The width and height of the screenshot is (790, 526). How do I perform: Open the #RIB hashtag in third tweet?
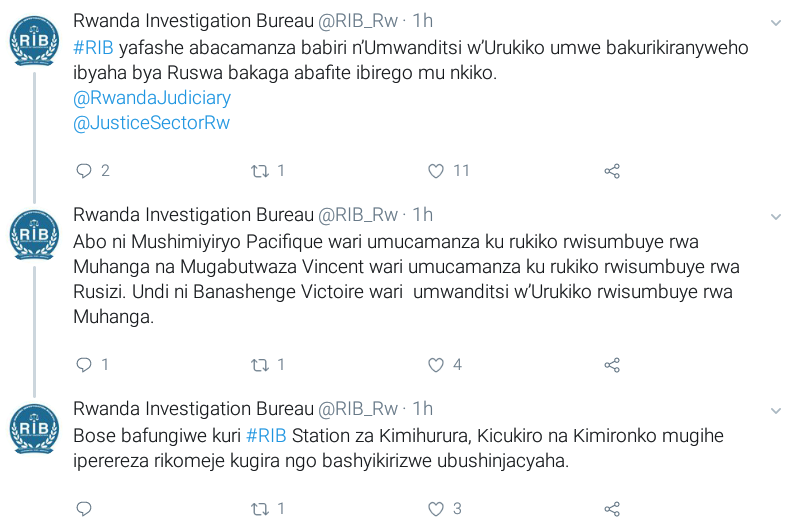(x=266, y=436)
